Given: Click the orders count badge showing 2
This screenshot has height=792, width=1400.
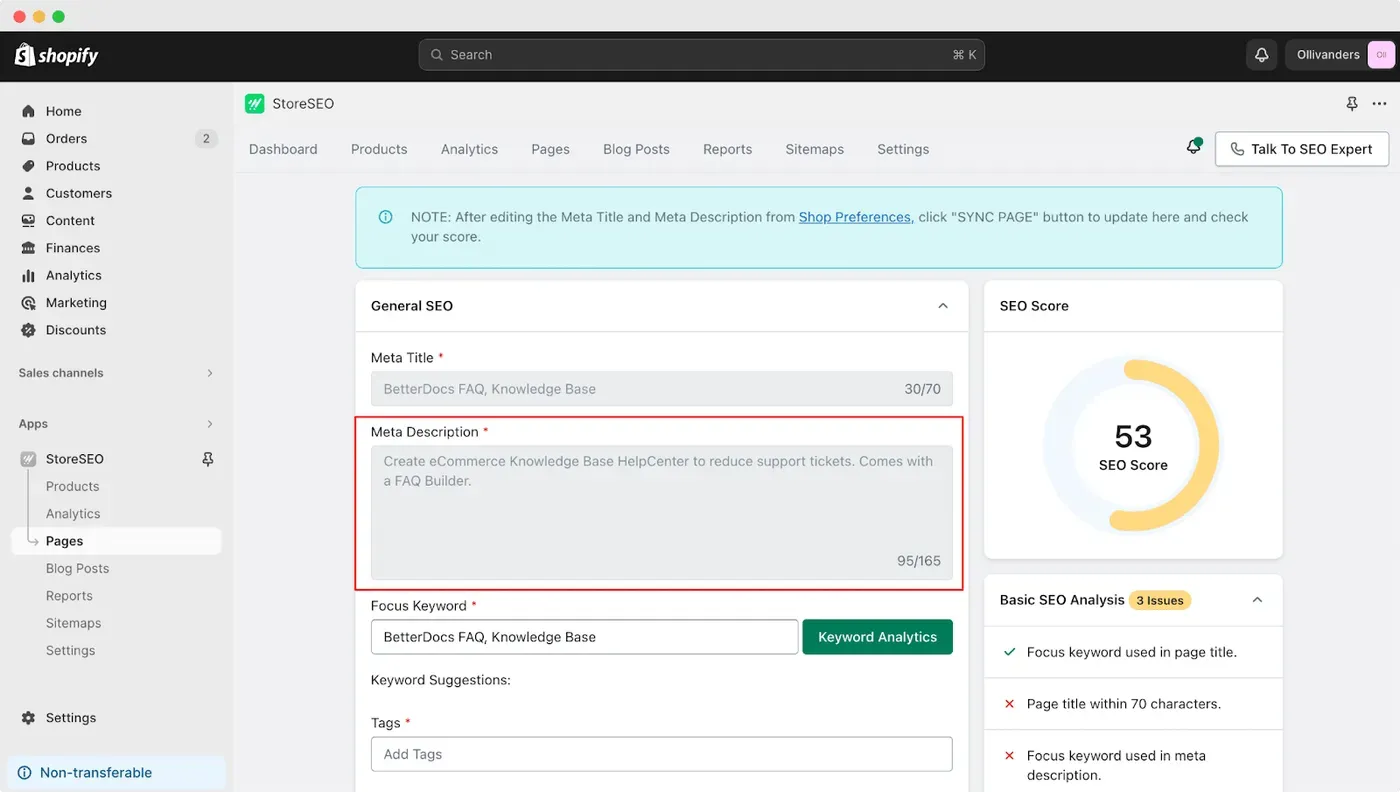Looking at the screenshot, I should pyautogui.click(x=206, y=138).
